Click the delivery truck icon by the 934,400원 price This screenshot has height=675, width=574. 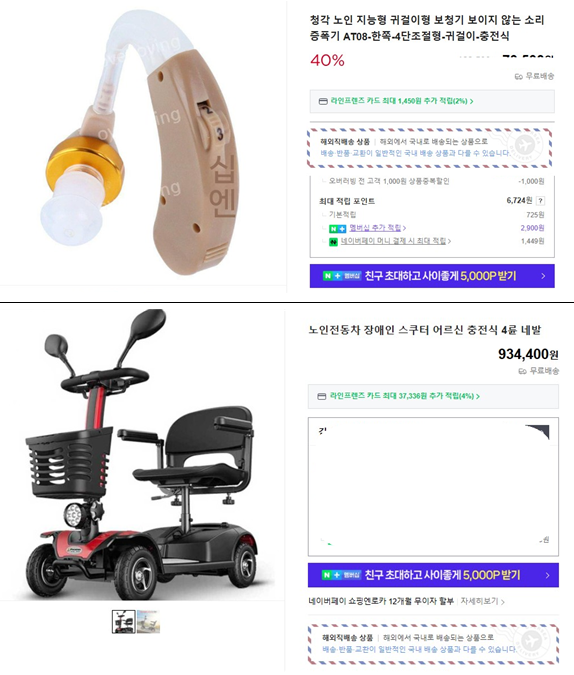[522, 371]
